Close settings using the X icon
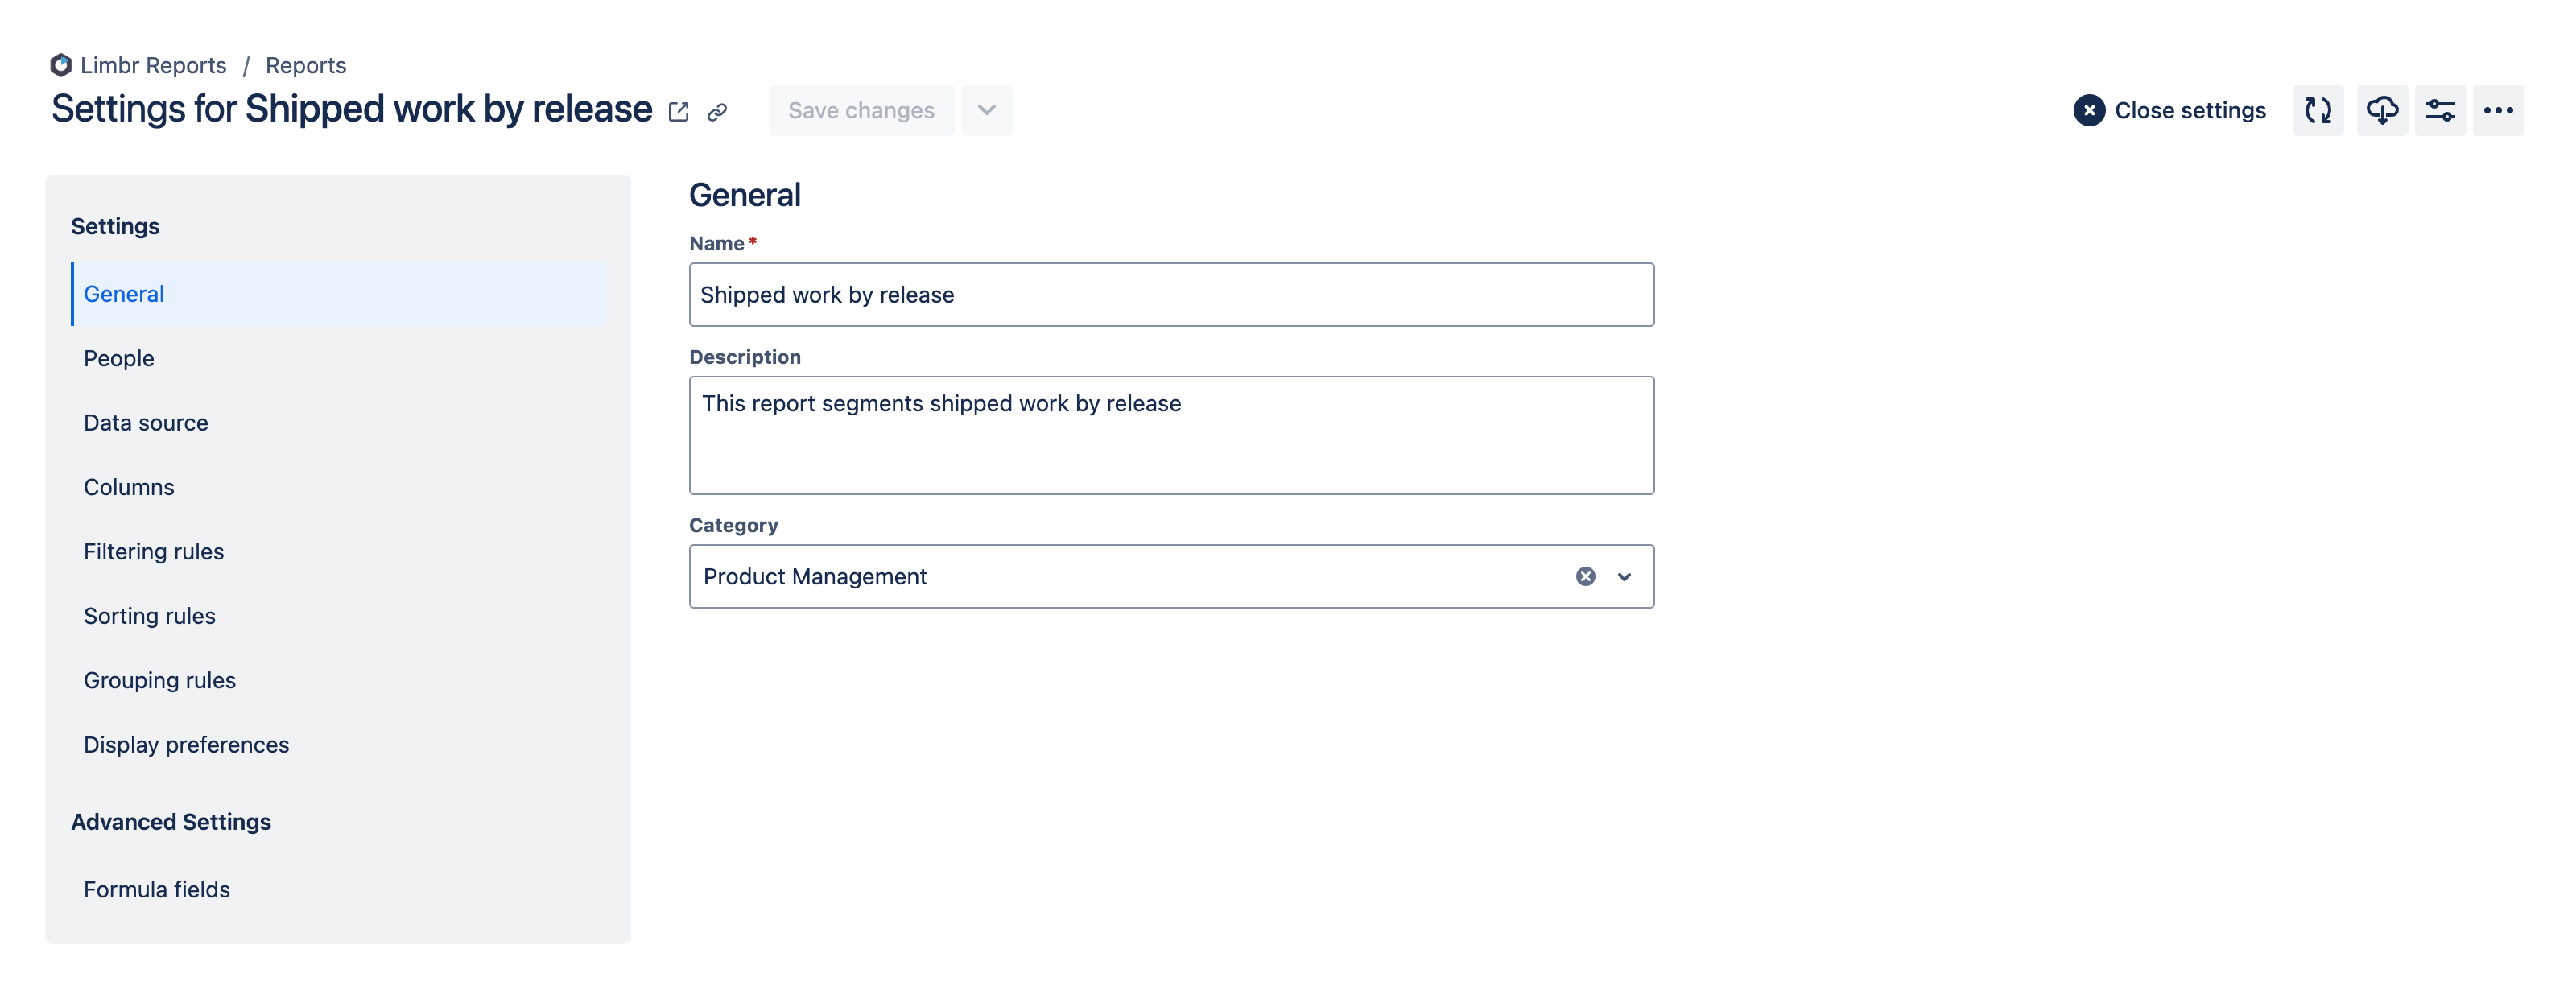This screenshot has height=986, width=2576. 2090,110
